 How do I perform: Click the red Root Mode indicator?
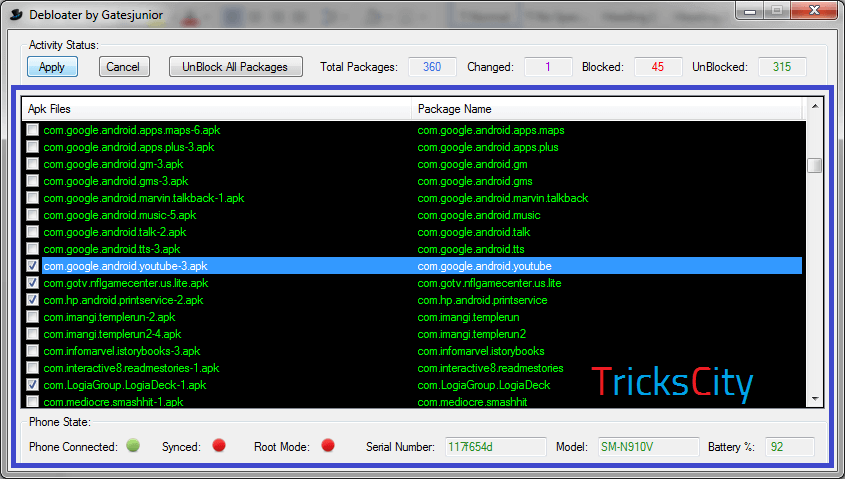click(x=328, y=445)
